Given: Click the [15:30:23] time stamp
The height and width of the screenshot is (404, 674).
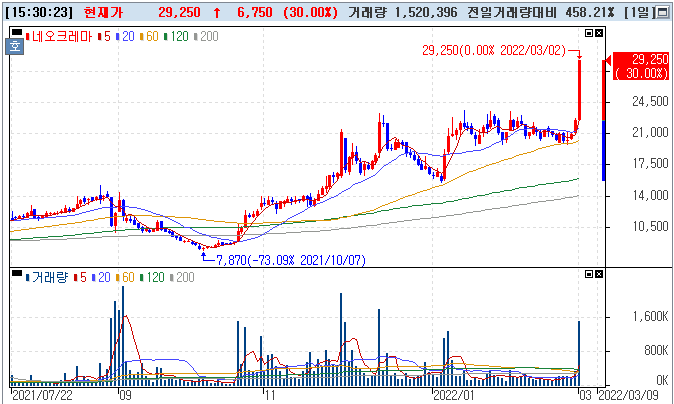Looking at the screenshot, I should (x=39, y=12).
